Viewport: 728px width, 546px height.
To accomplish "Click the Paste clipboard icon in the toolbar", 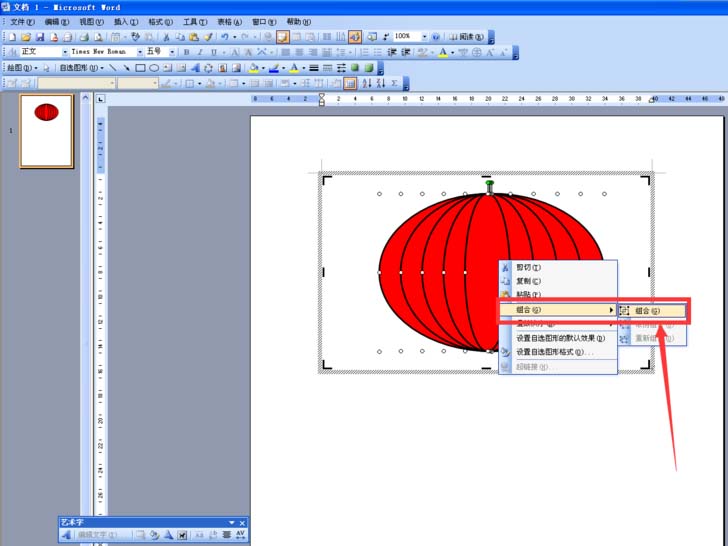I will point(194,37).
